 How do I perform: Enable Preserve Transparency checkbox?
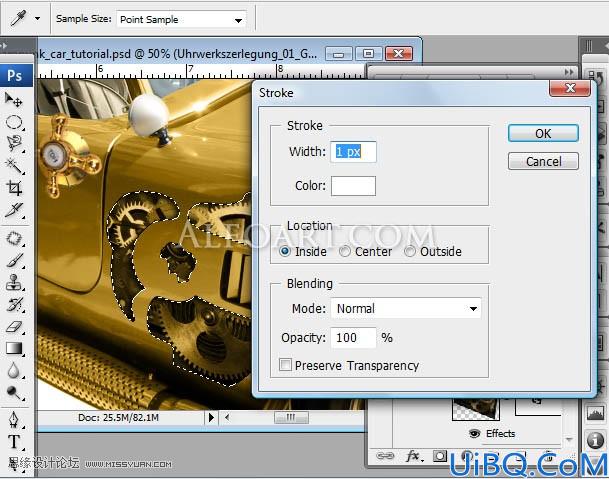click(285, 365)
